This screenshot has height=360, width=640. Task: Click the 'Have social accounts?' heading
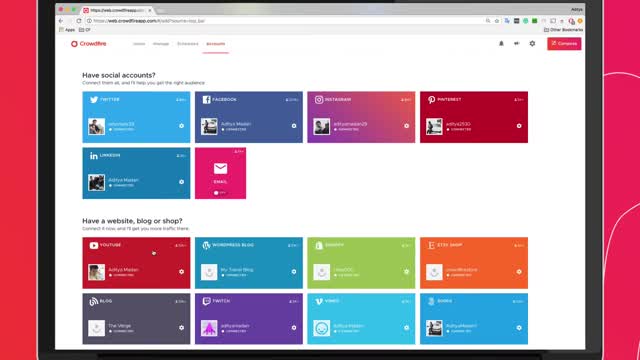pos(119,75)
